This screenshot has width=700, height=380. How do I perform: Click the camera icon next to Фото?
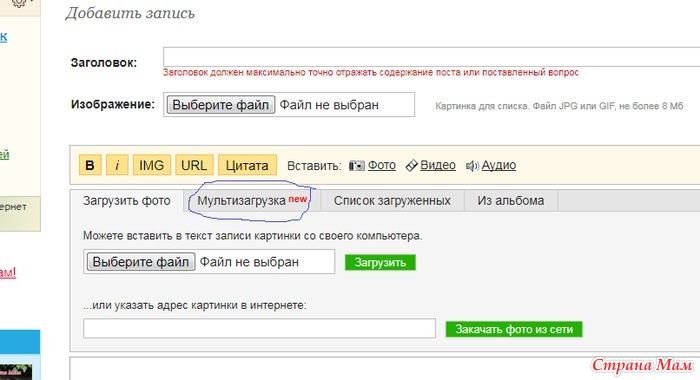pyautogui.click(x=357, y=166)
